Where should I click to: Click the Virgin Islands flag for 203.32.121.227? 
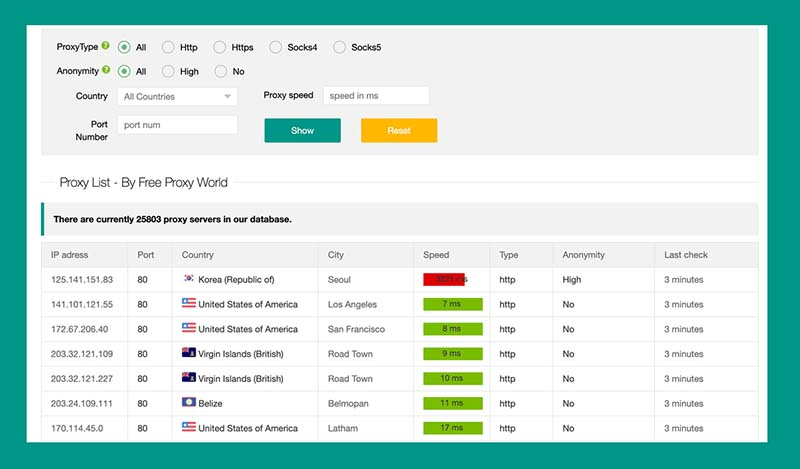[188, 379]
